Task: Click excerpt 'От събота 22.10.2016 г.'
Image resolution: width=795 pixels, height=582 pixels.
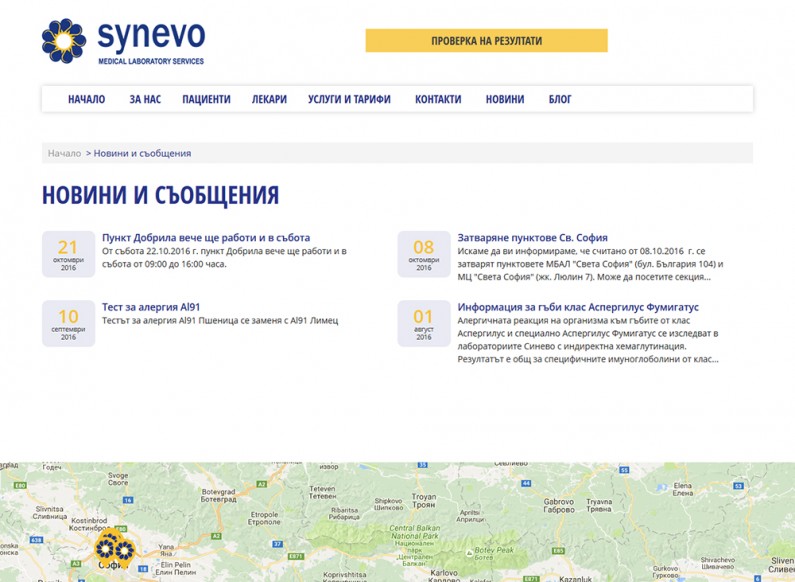Action: (224, 258)
